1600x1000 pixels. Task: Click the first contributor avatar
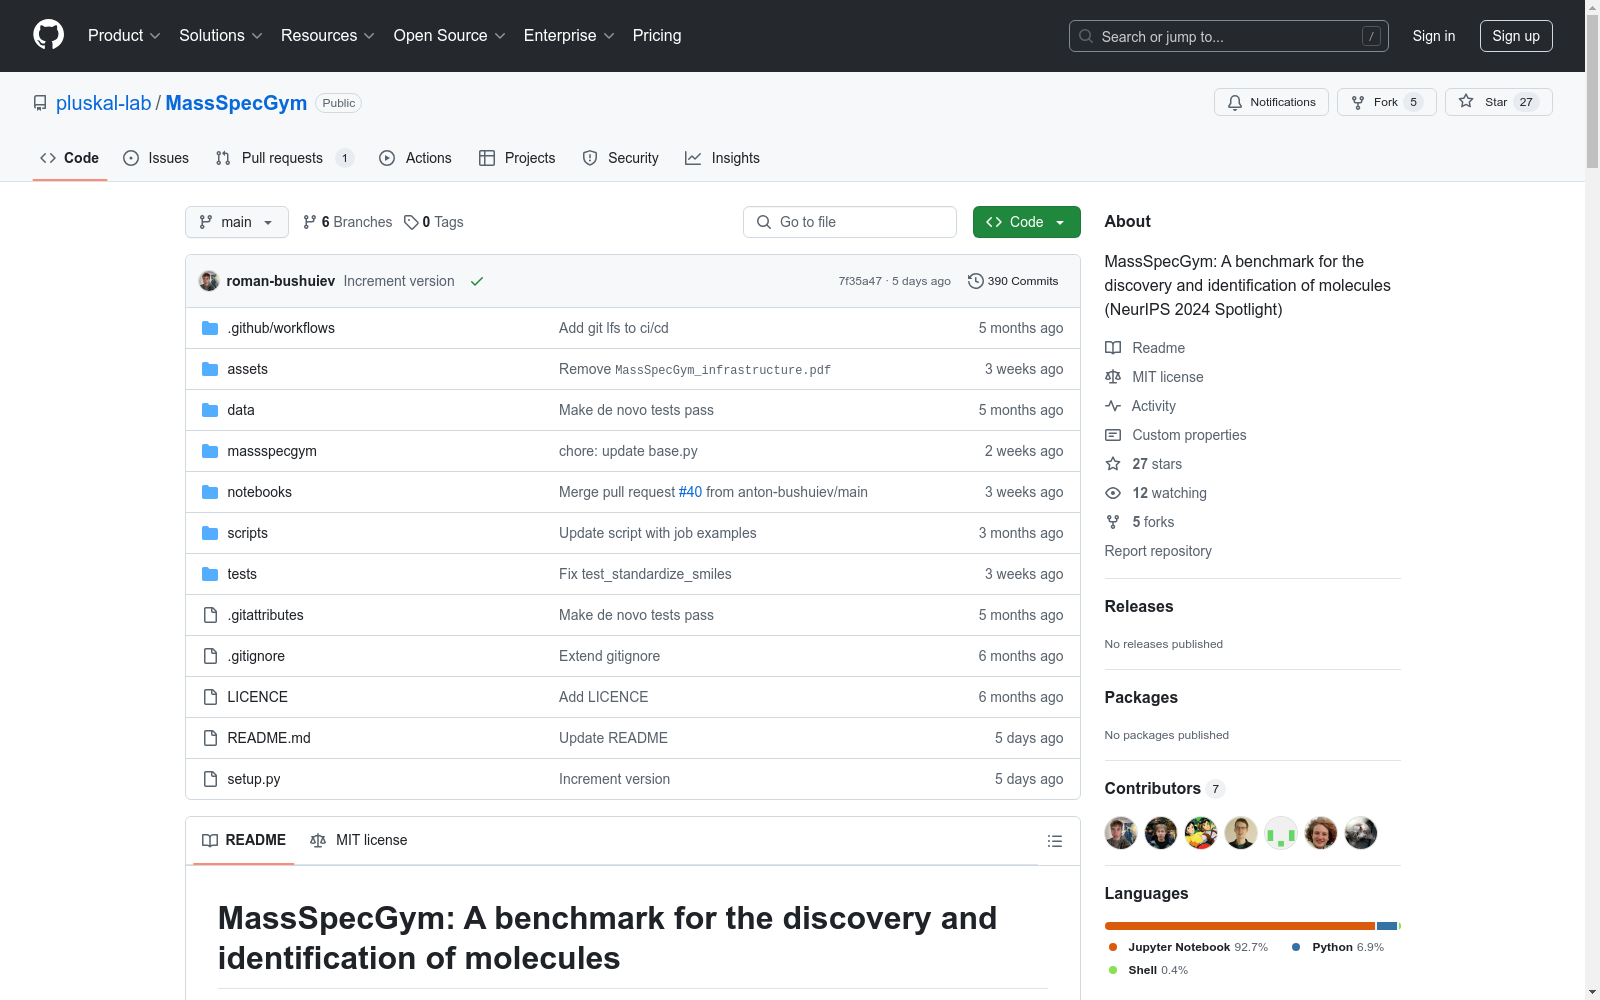[x=1121, y=833]
